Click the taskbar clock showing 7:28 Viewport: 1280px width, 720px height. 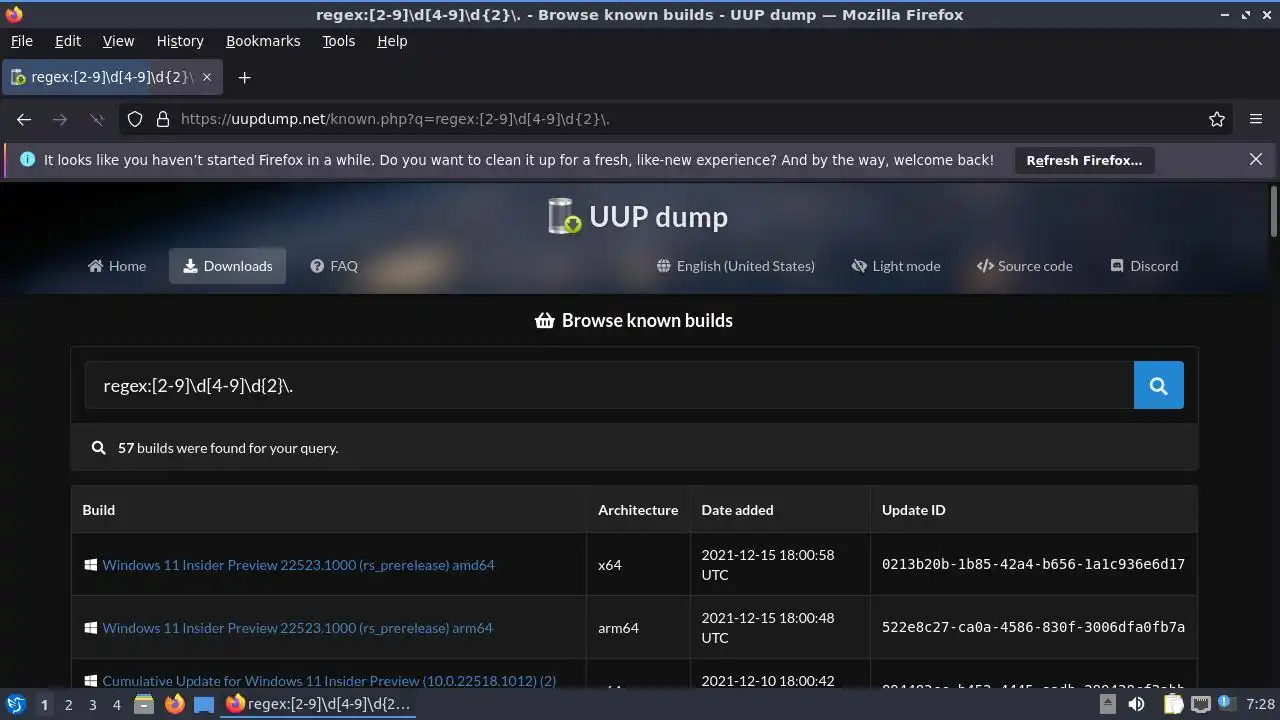1261,704
